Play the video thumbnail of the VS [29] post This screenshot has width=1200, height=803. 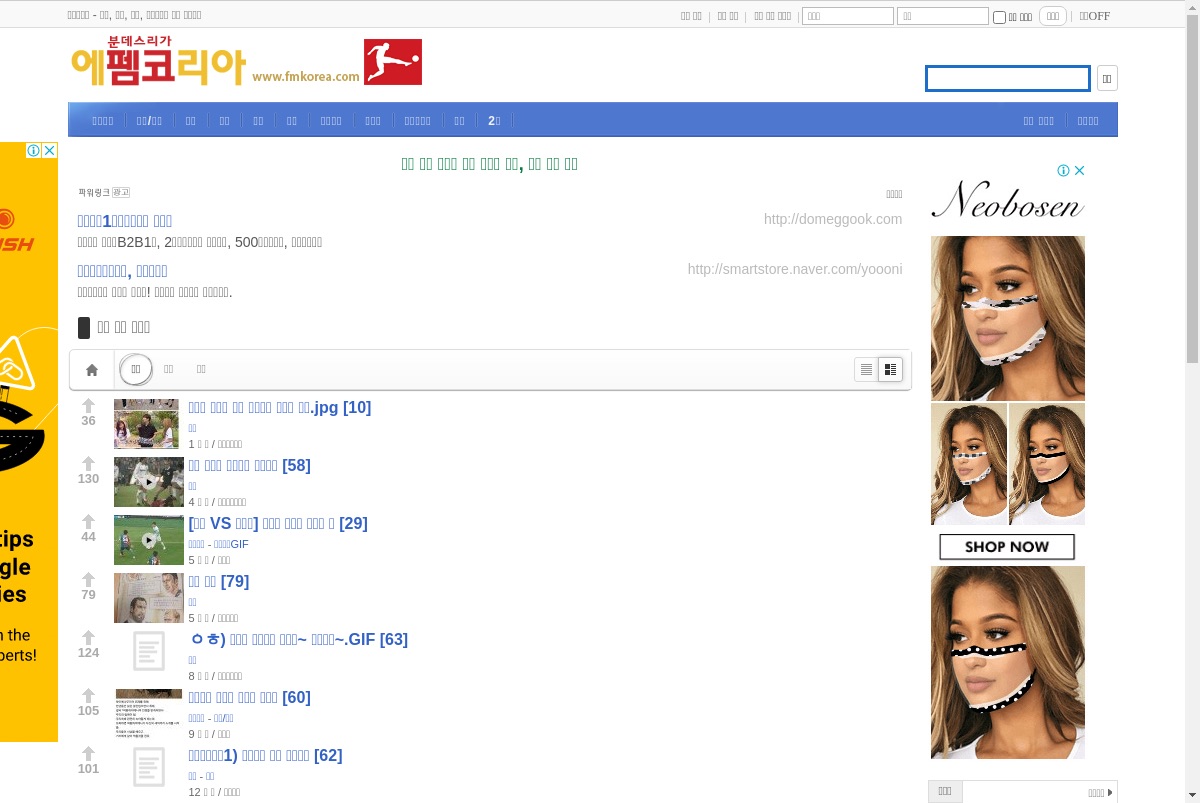149,540
